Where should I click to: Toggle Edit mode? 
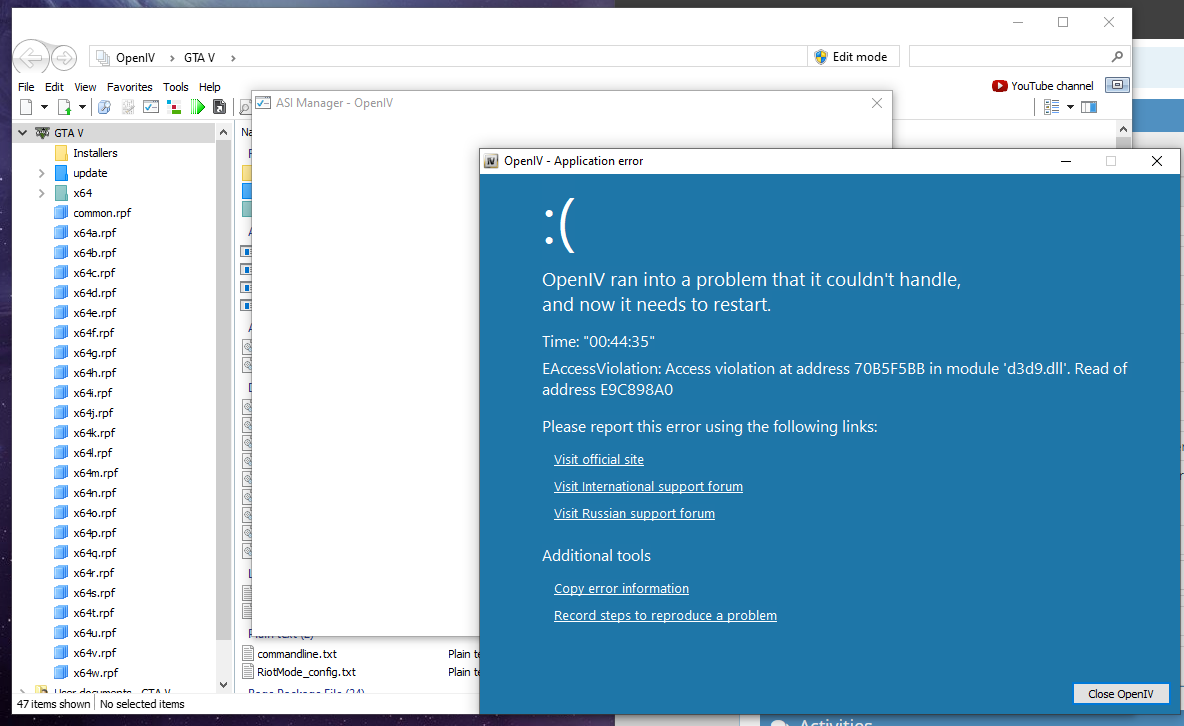(851, 57)
